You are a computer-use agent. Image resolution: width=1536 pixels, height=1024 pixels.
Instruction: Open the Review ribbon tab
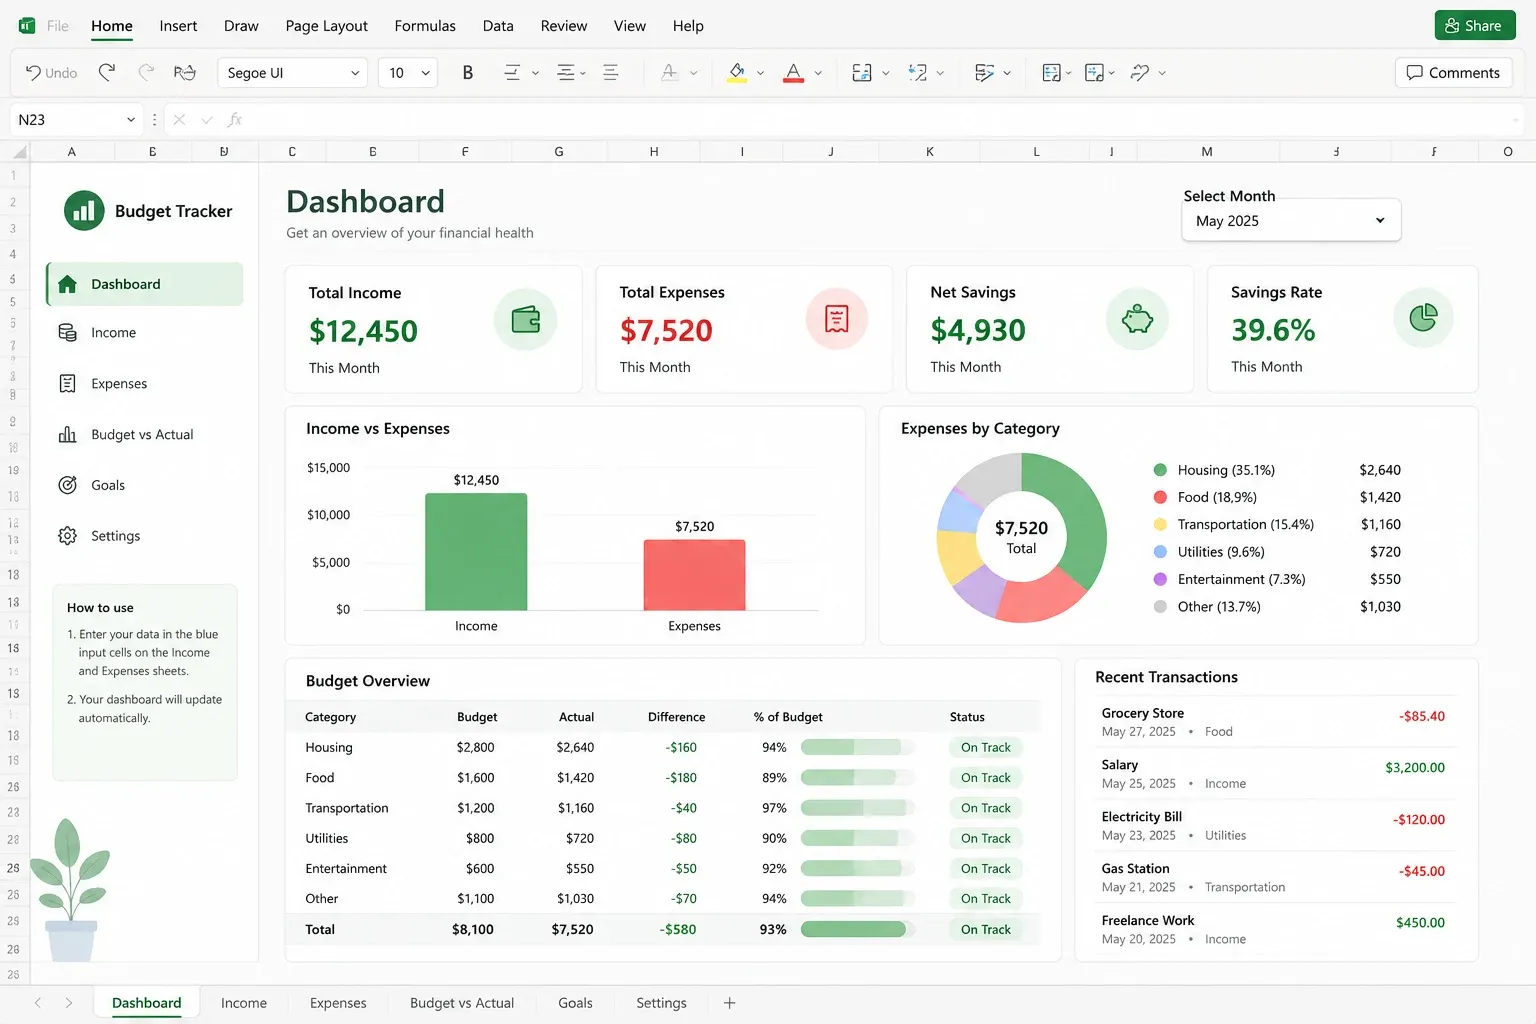tap(564, 26)
